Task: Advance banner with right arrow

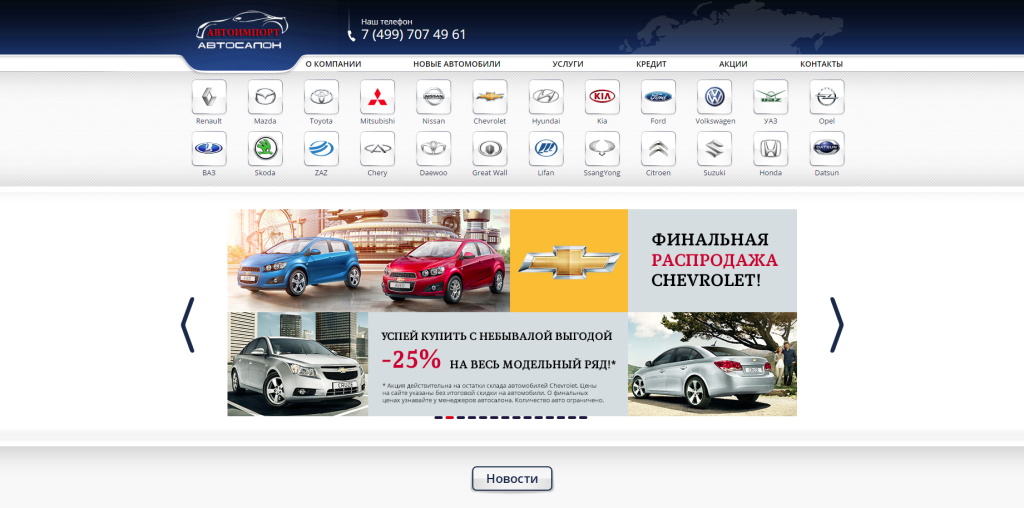Action: pyautogui.click(x=837, y=325)
